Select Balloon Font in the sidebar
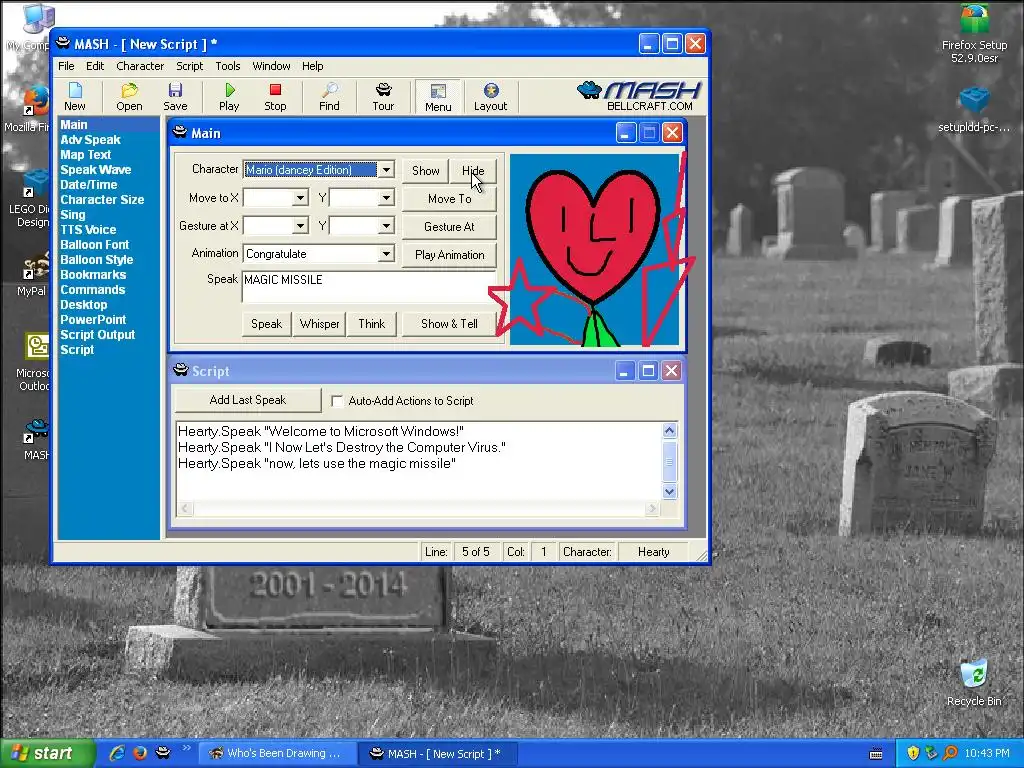The image size is (1024, 768). 95,245
